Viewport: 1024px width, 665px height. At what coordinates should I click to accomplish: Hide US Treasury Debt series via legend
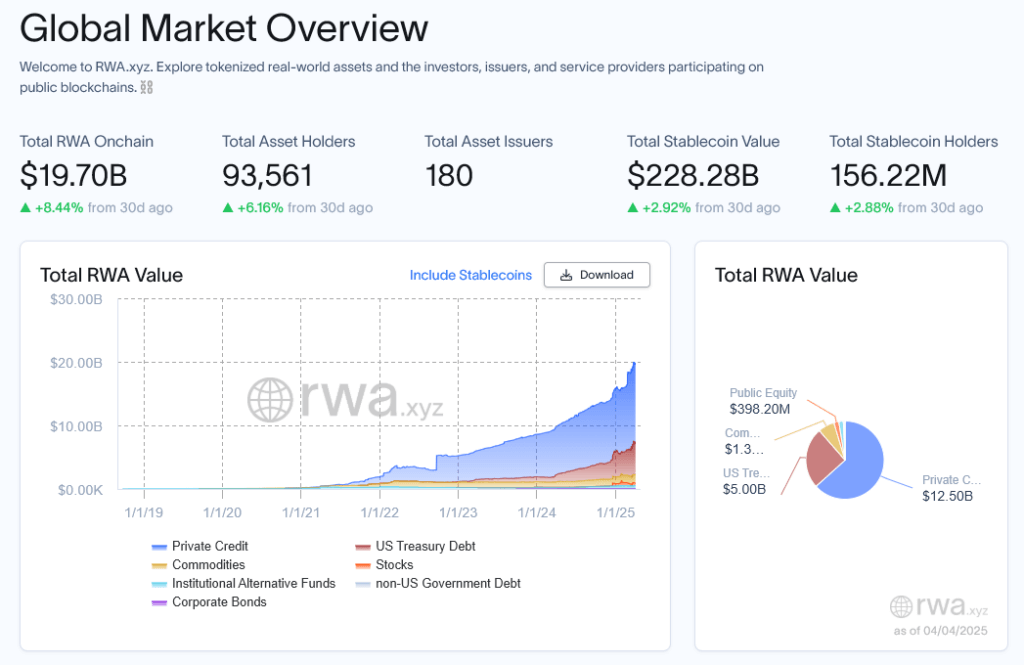click(424, 546)
